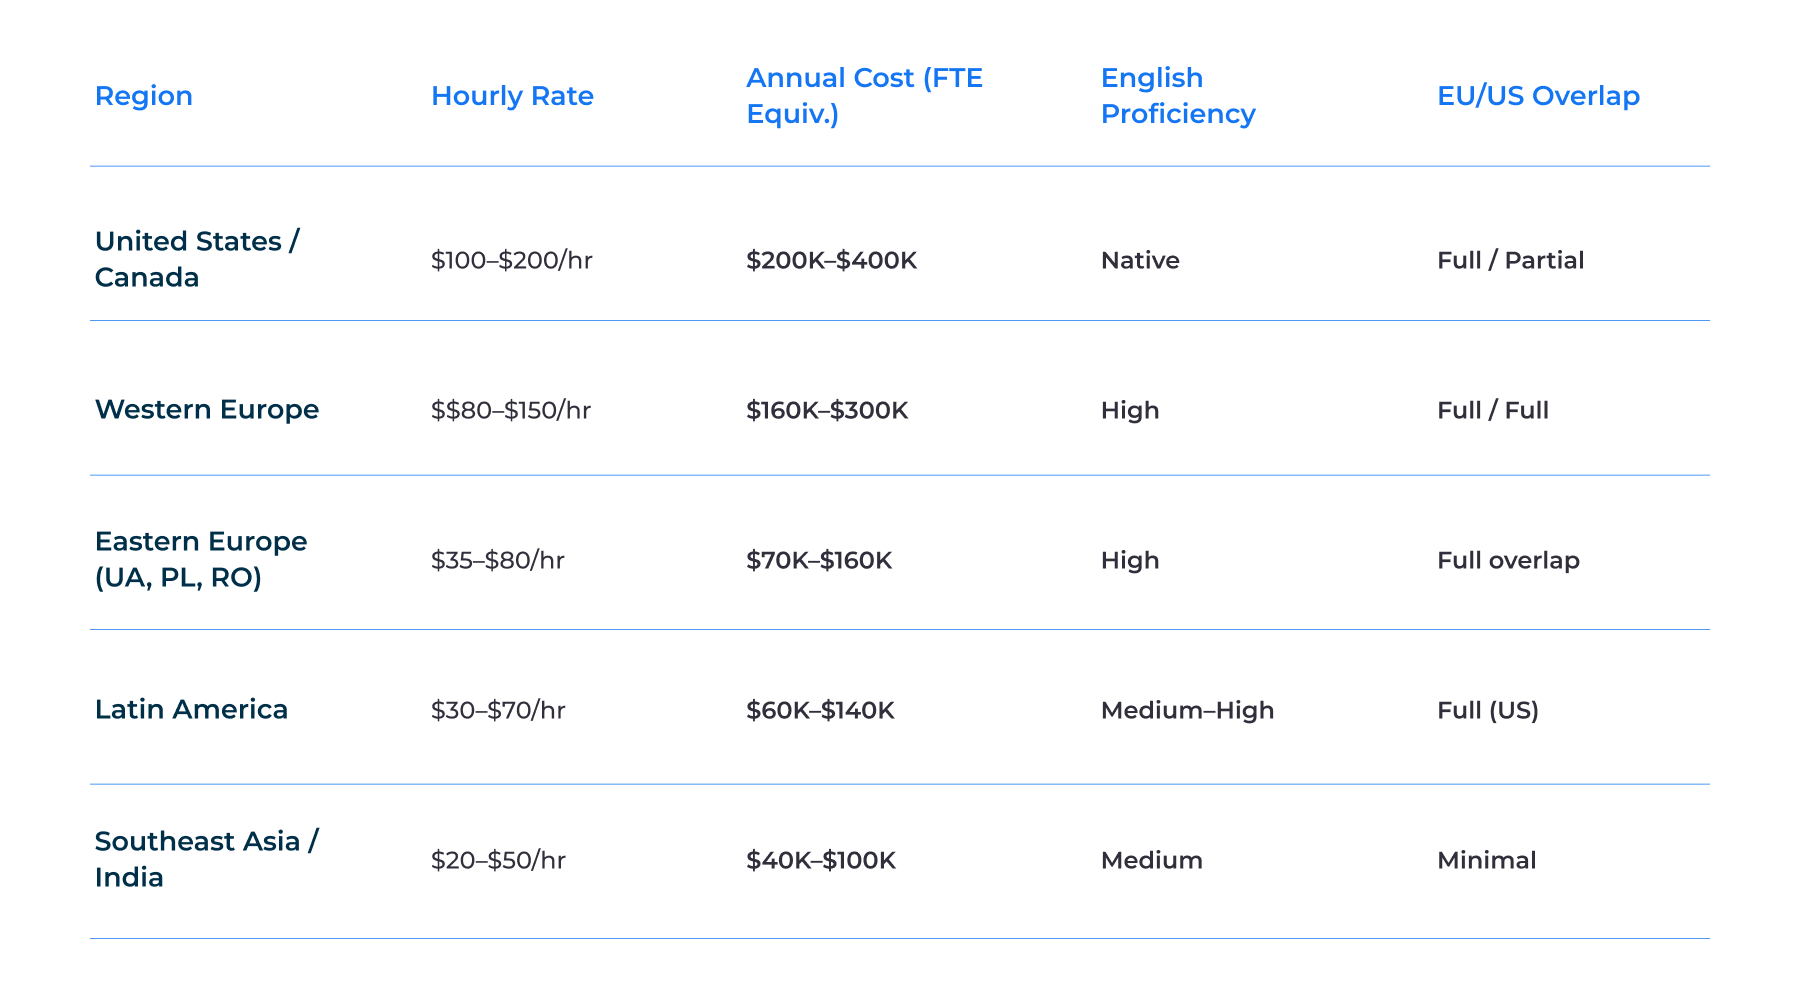Select the Native proficiency cell
The image size is (1800, 999).
(x=1140, y=260)
